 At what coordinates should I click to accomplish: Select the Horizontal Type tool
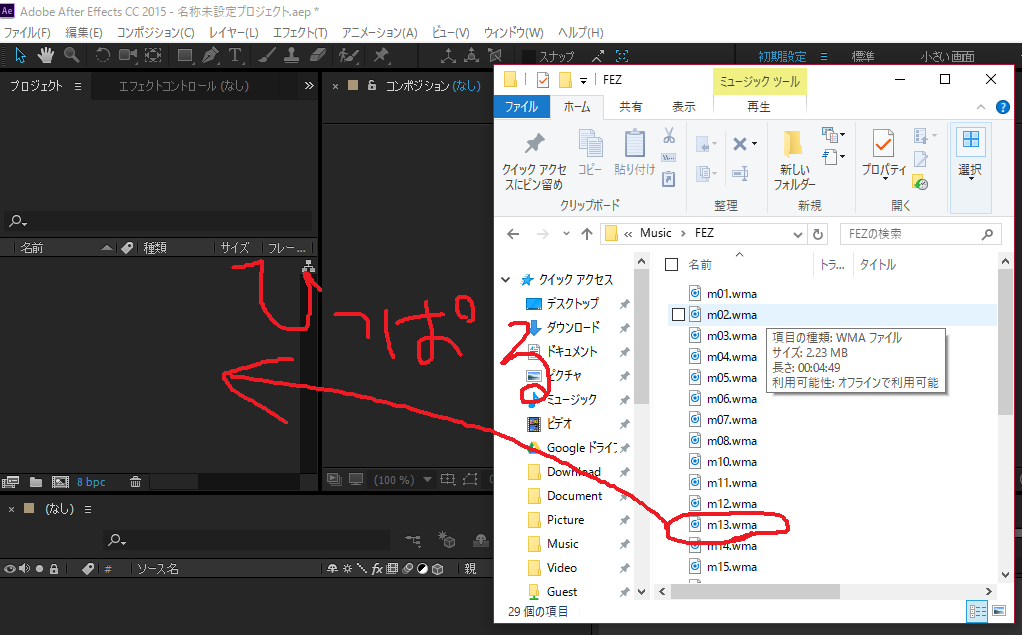tap(235, 55)
